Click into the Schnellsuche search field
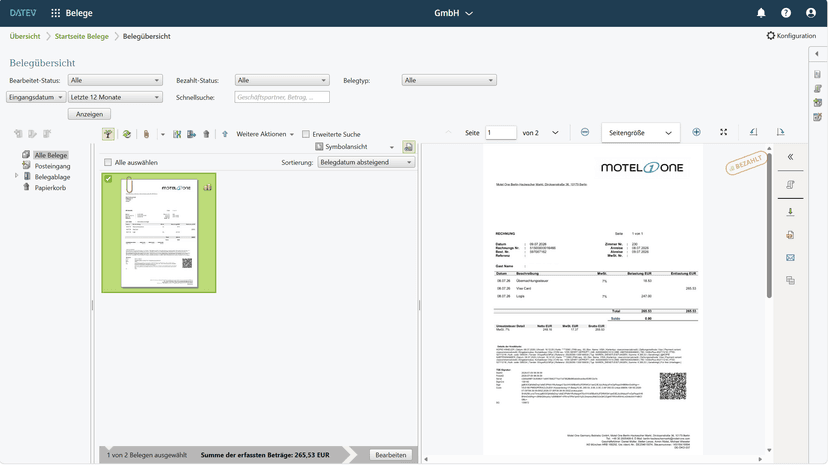The height and width of the screenshot is (465, 828). (282, 97)
